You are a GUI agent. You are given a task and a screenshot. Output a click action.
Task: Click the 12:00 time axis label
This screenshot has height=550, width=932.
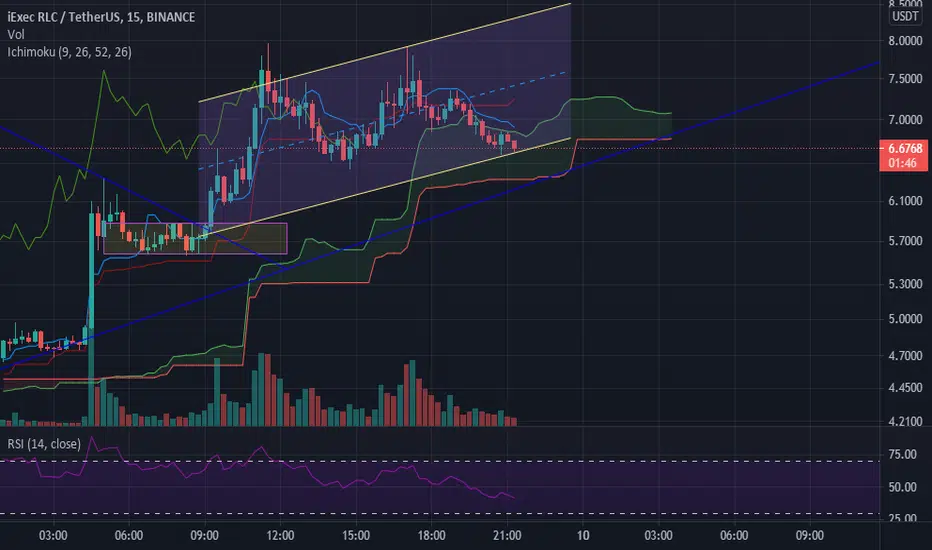click(280, 536)
